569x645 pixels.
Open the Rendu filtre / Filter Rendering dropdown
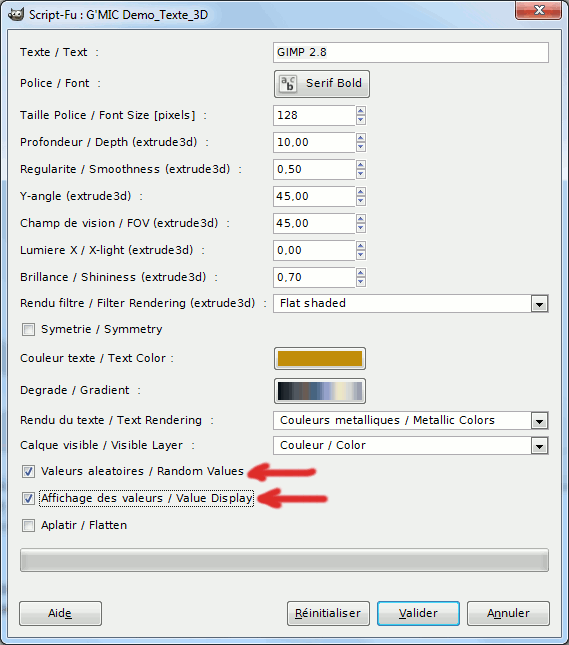tap(539, 304)
